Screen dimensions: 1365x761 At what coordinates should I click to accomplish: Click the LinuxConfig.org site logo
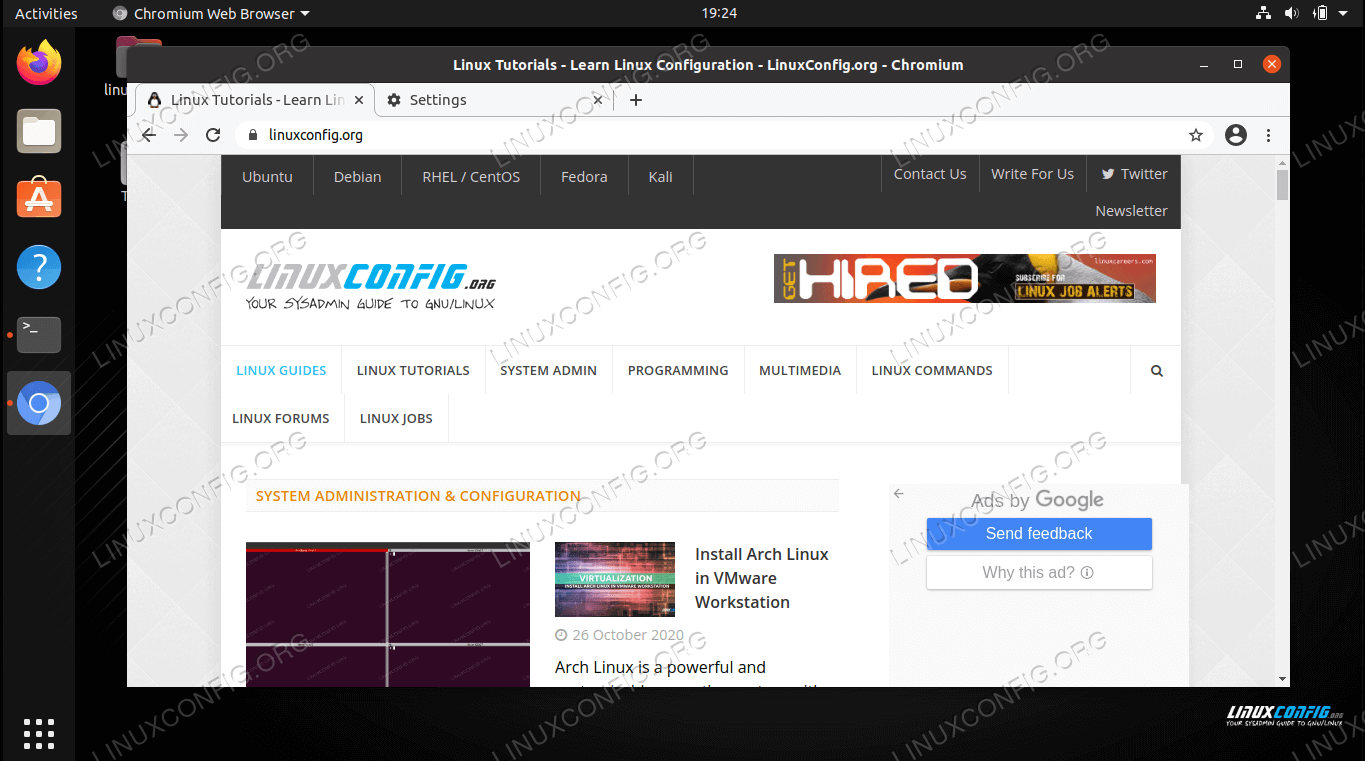[371, 284]
